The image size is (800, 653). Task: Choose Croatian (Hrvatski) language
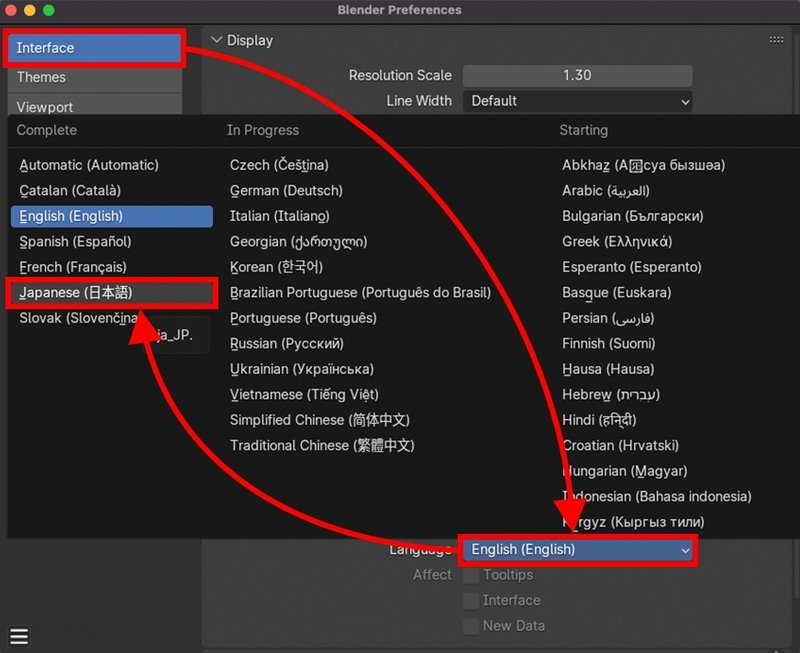pyautogui.click(x=620, y=446)
